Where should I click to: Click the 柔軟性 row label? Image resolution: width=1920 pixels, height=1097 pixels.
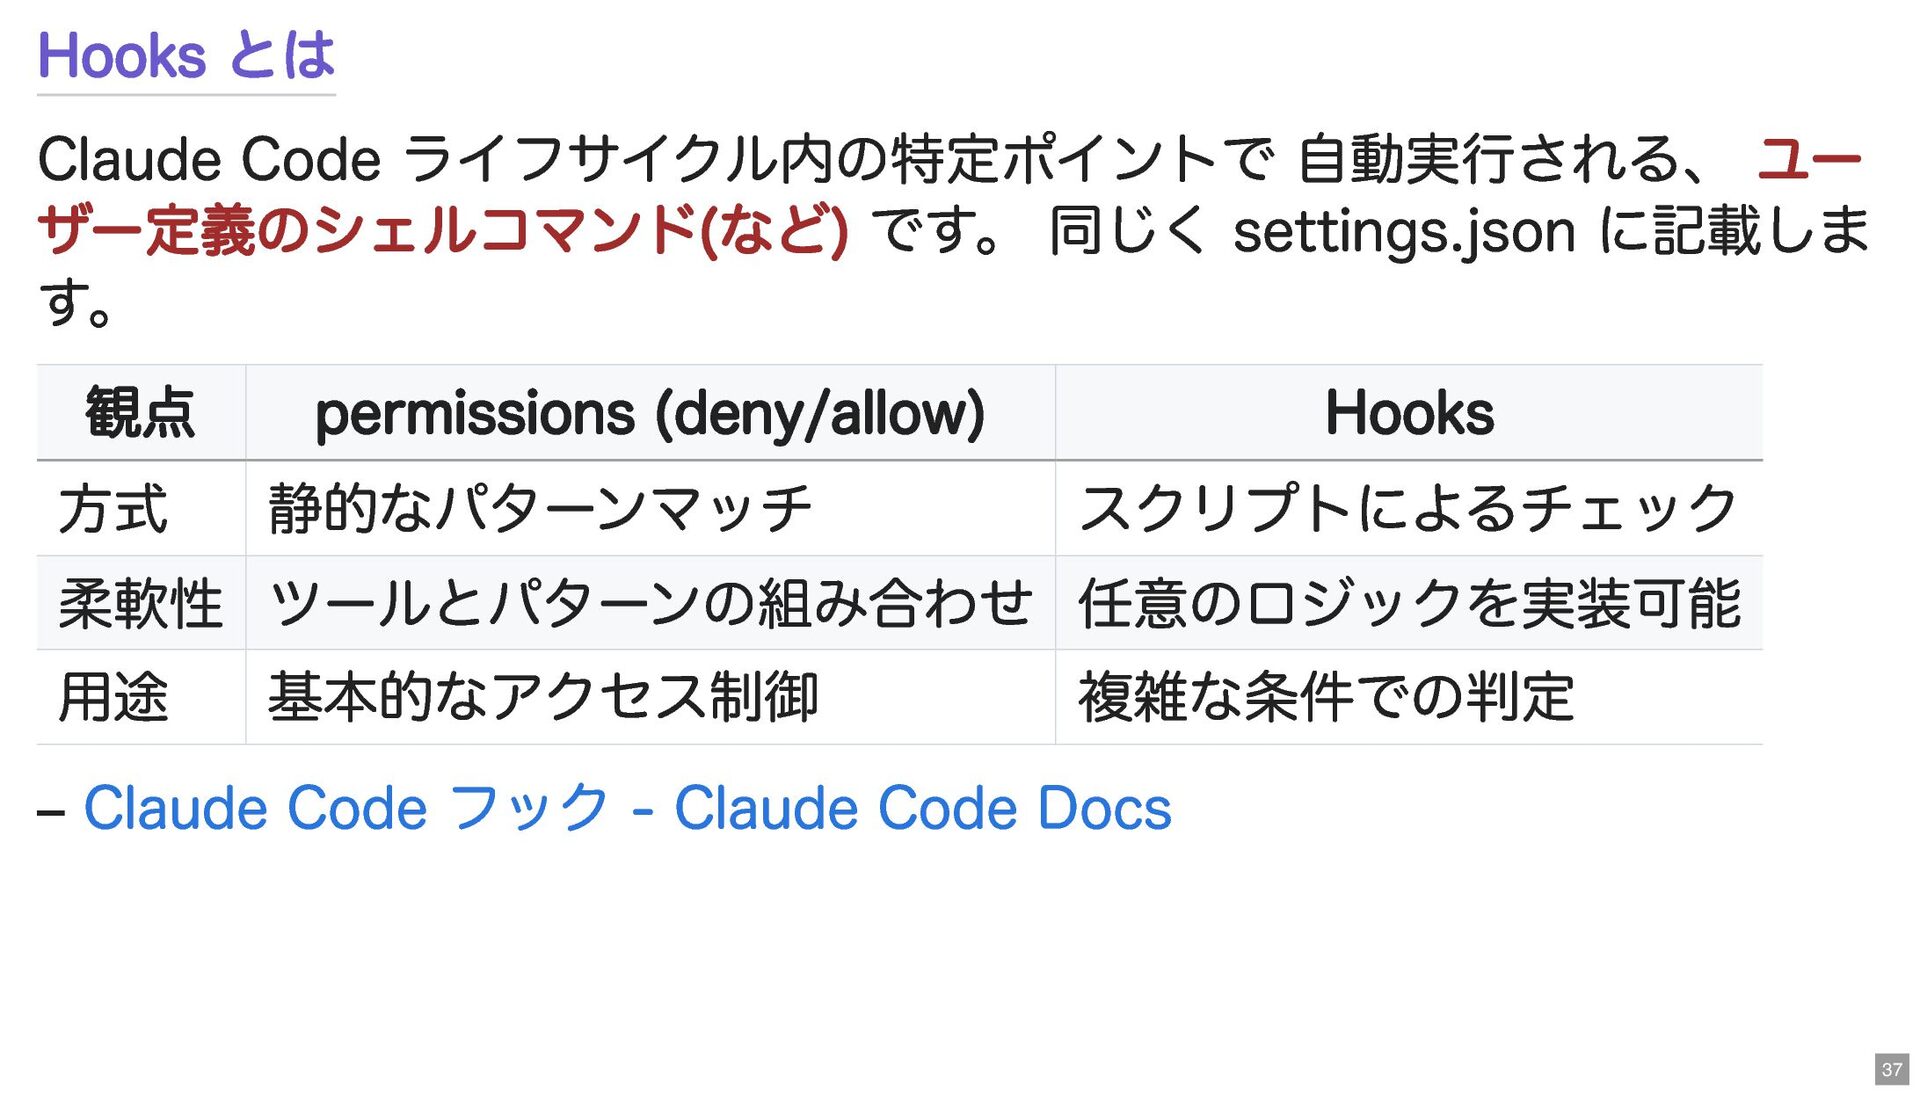click(140, 603)
